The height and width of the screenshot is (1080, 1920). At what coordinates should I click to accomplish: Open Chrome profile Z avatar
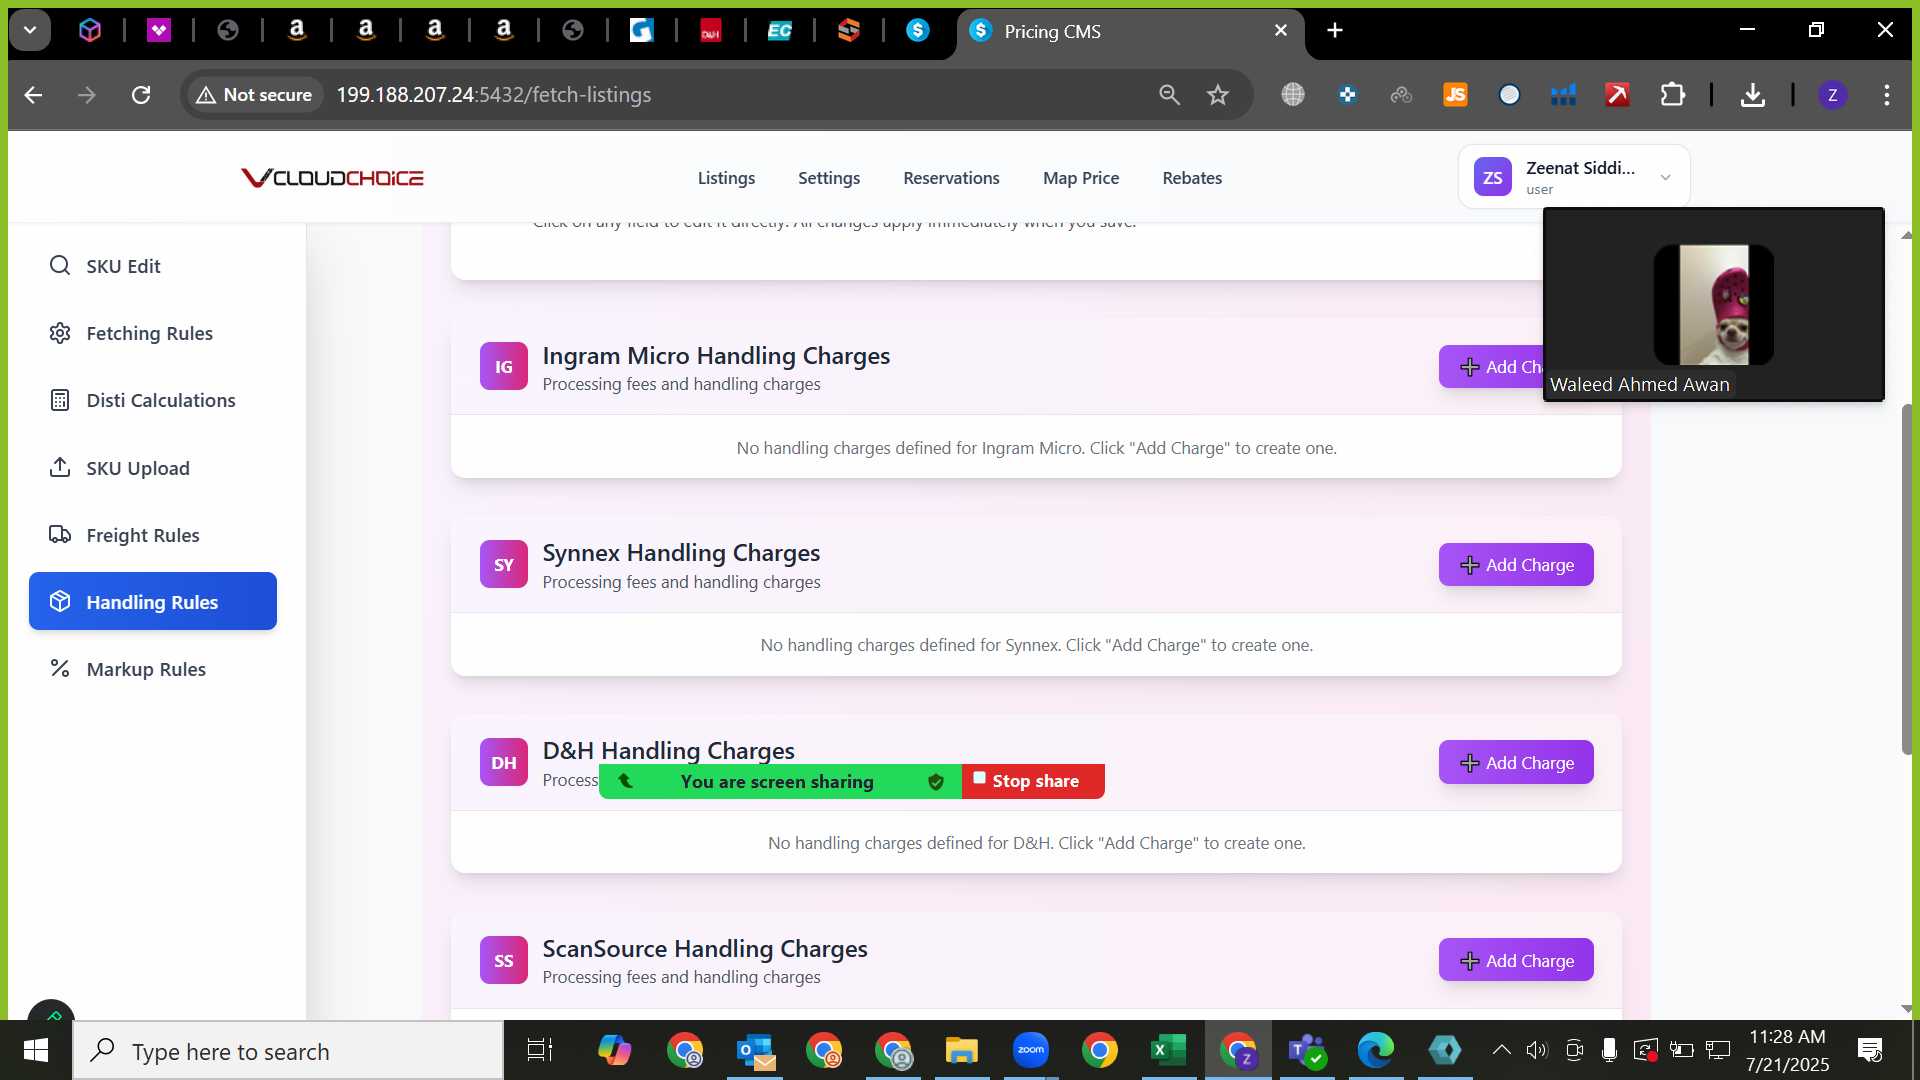(x=1832, y=95)
